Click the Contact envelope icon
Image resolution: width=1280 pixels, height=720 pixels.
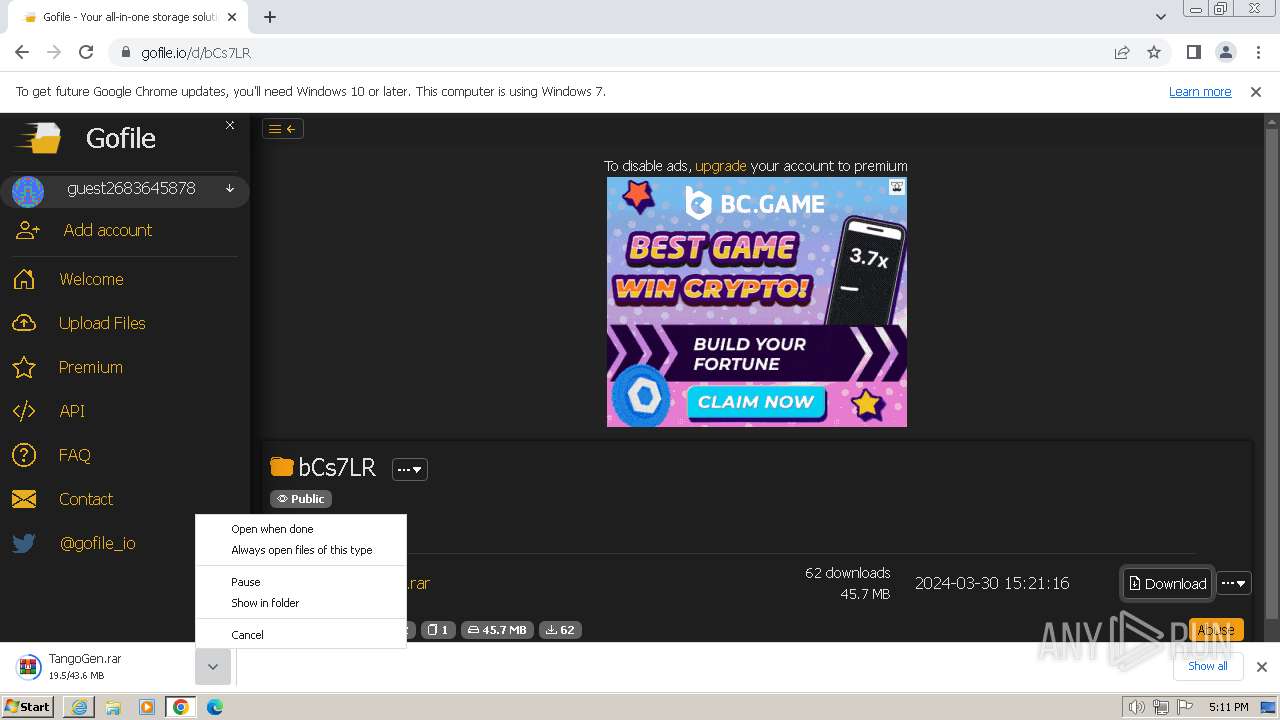[24, 499]
